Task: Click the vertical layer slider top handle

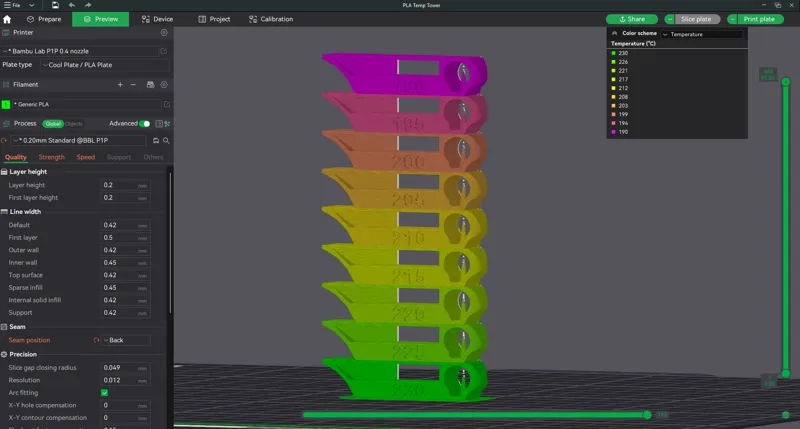Action: pos(786,82)
